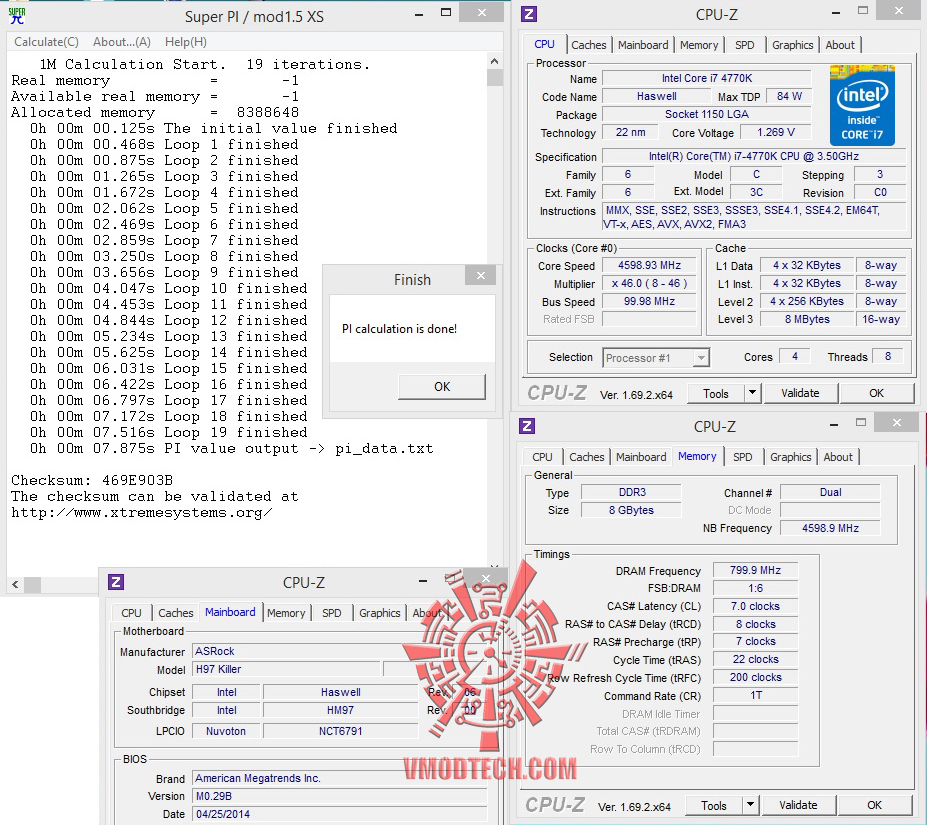The image size is (927, 825).
Task: Open Graphics tab in top CPU-Z window
Action: [x=792, y=45]
